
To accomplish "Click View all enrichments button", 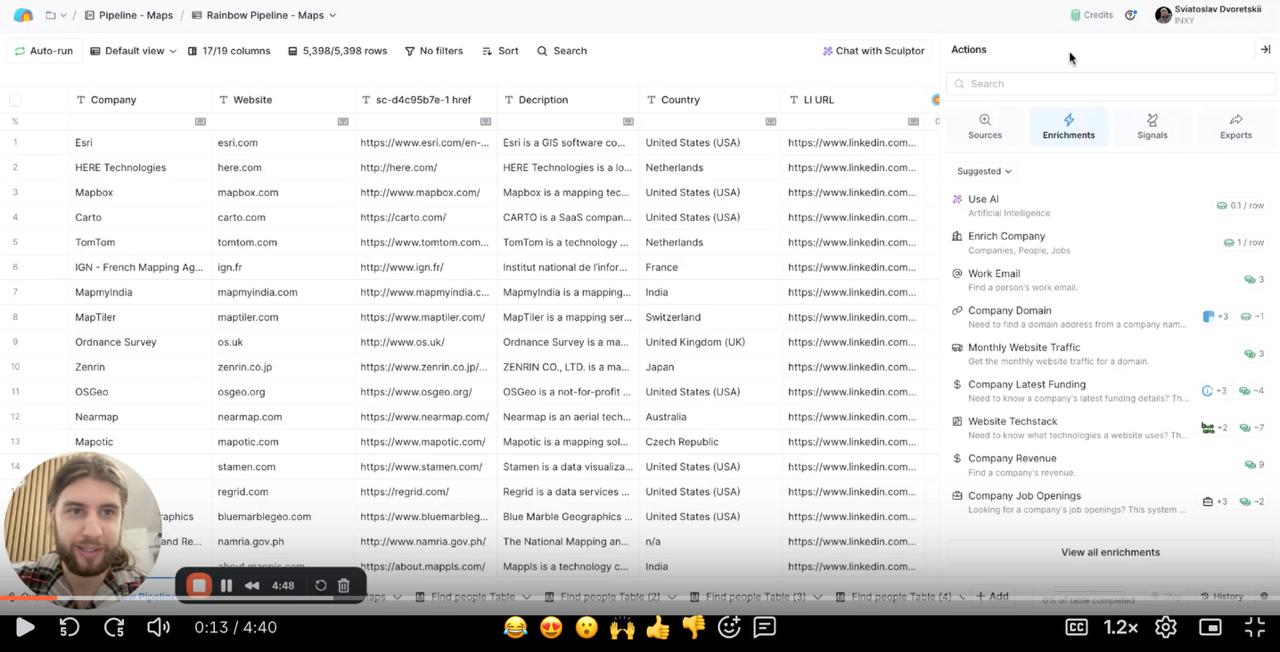I will 1110,552.
